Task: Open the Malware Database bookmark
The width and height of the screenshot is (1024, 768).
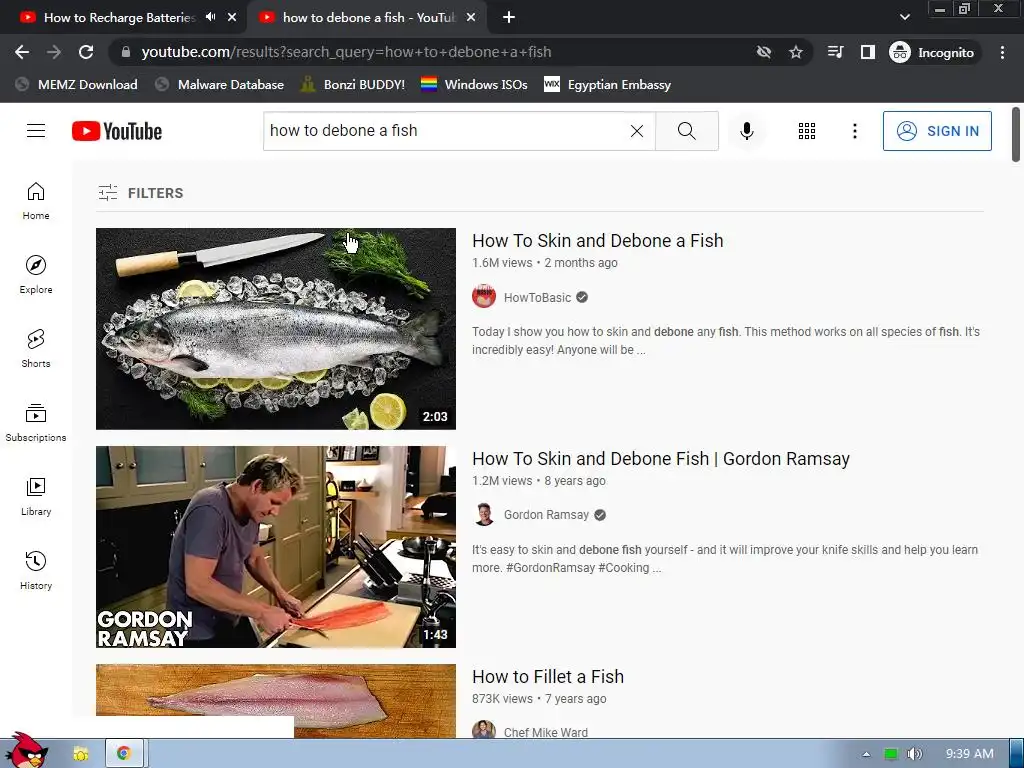Action: click(x=219, y=84)
